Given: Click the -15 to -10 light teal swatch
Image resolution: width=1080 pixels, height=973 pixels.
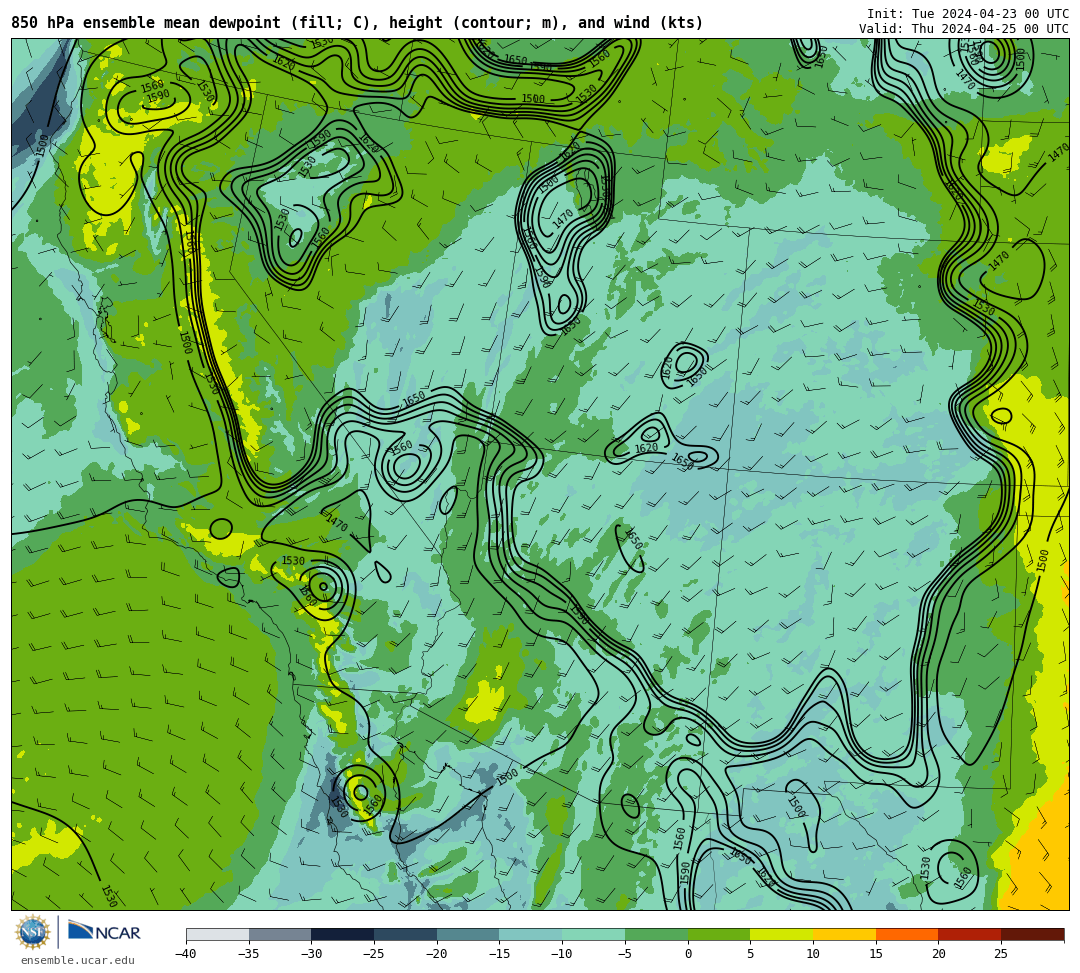Looking at the screenshot, I should click(531, 934).
